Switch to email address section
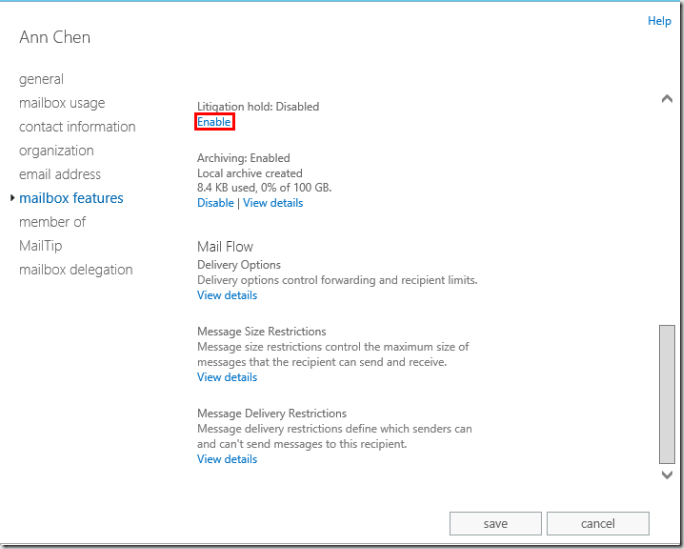The image size is (684, 549). click(60, 174)
